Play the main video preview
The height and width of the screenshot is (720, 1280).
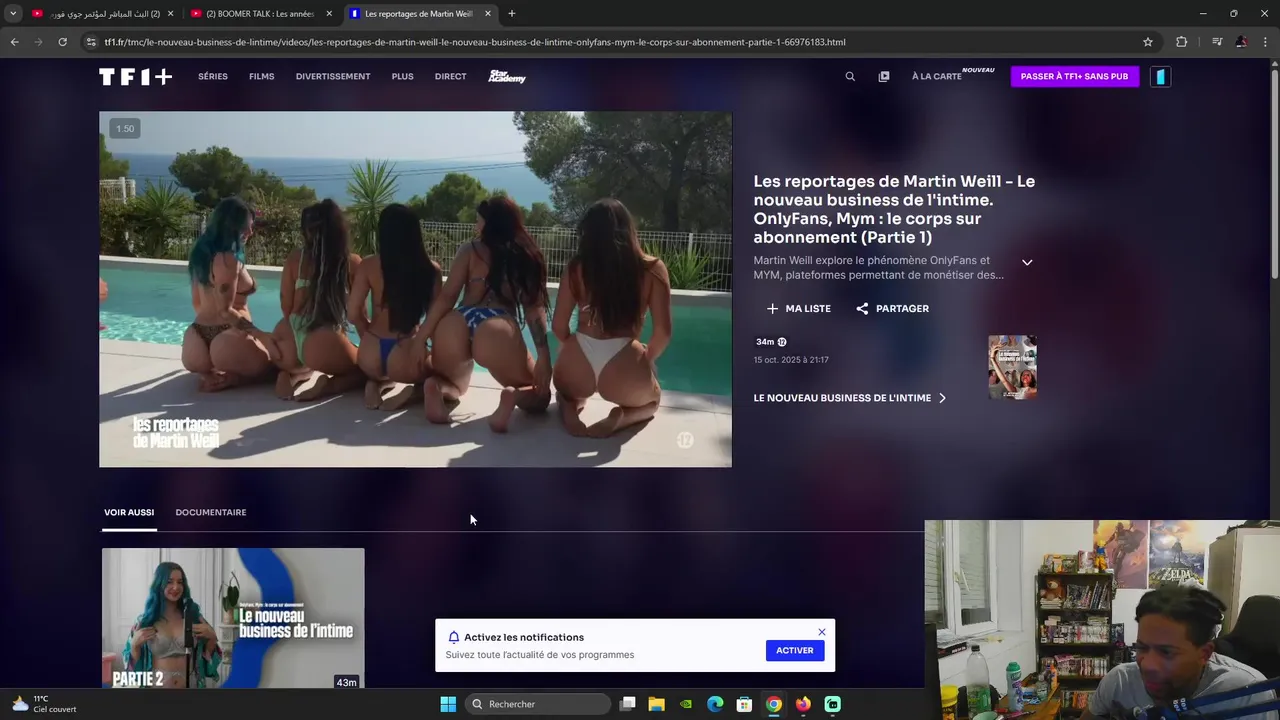pyautogui.click(x=415, y=289)
